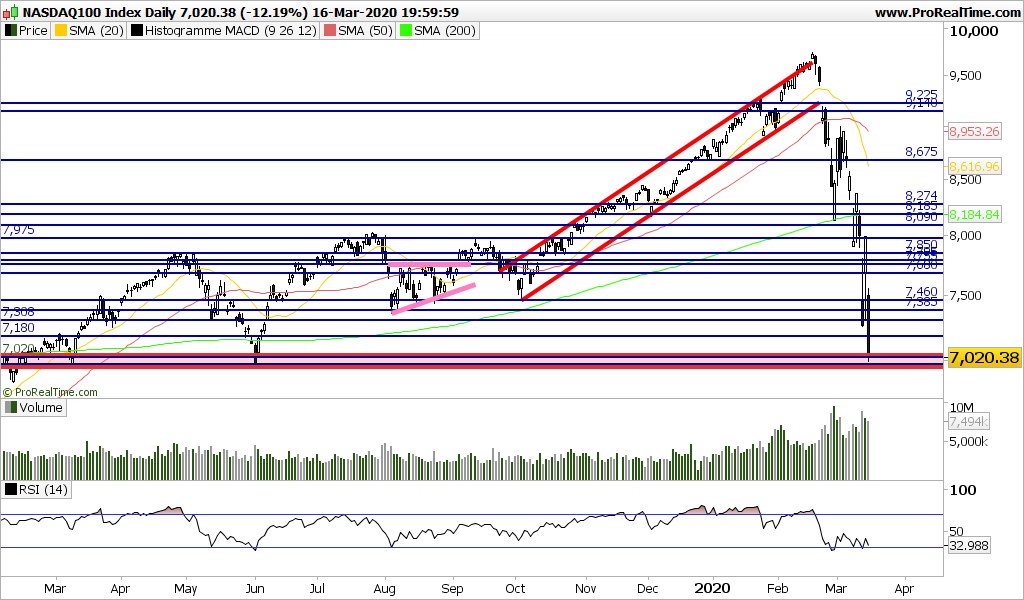Click the RSI value tag 32.988
Image resolution: width=1024 pixels, height=600 pixels.
[969, 546]
